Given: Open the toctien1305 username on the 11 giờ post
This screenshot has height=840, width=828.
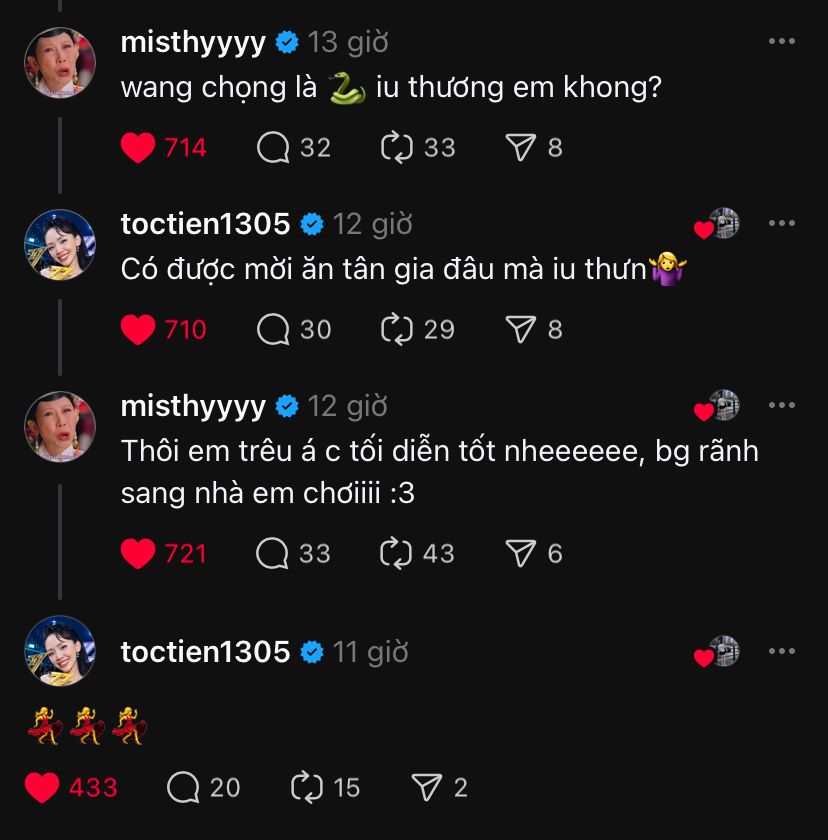Looking at the screenshot, I should click(x=205, y=652).
